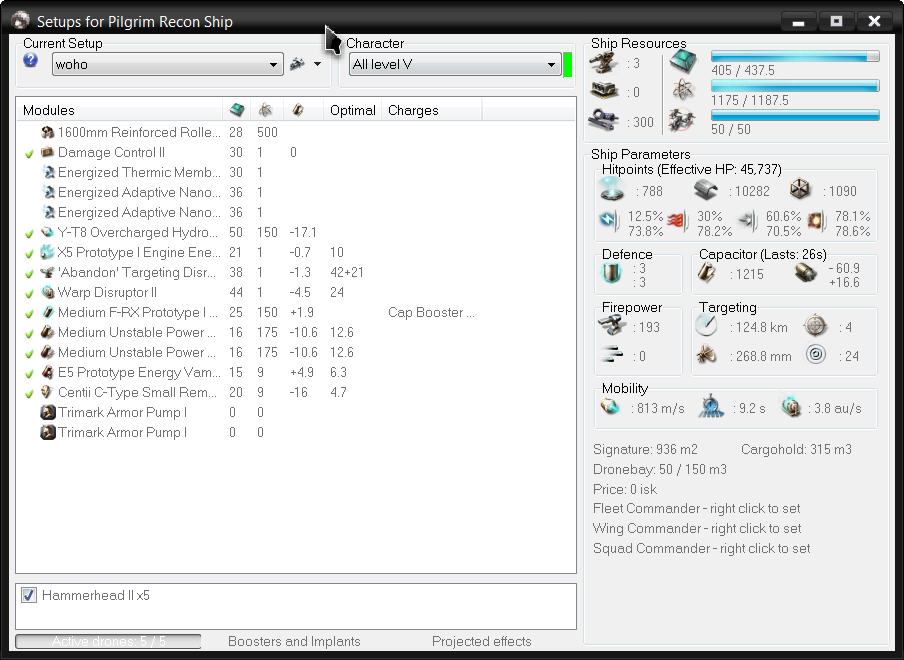Select the Energized Thermic Membrane module row
904x660 pixels.
pos(296,172)
